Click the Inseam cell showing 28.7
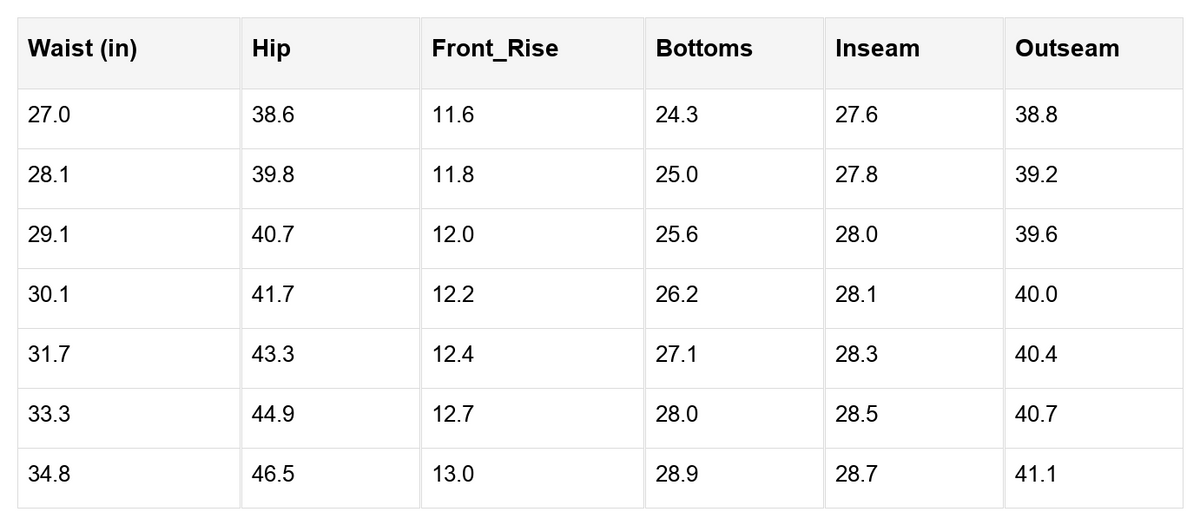 [x=914, y=478]
